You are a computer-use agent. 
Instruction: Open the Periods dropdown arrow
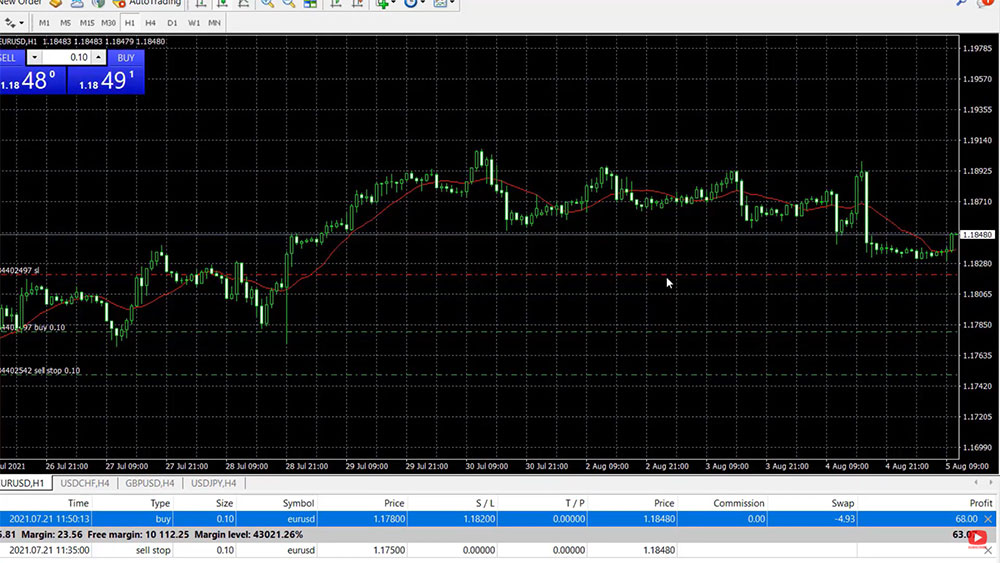pyautogui.click(x=422, y=3)
